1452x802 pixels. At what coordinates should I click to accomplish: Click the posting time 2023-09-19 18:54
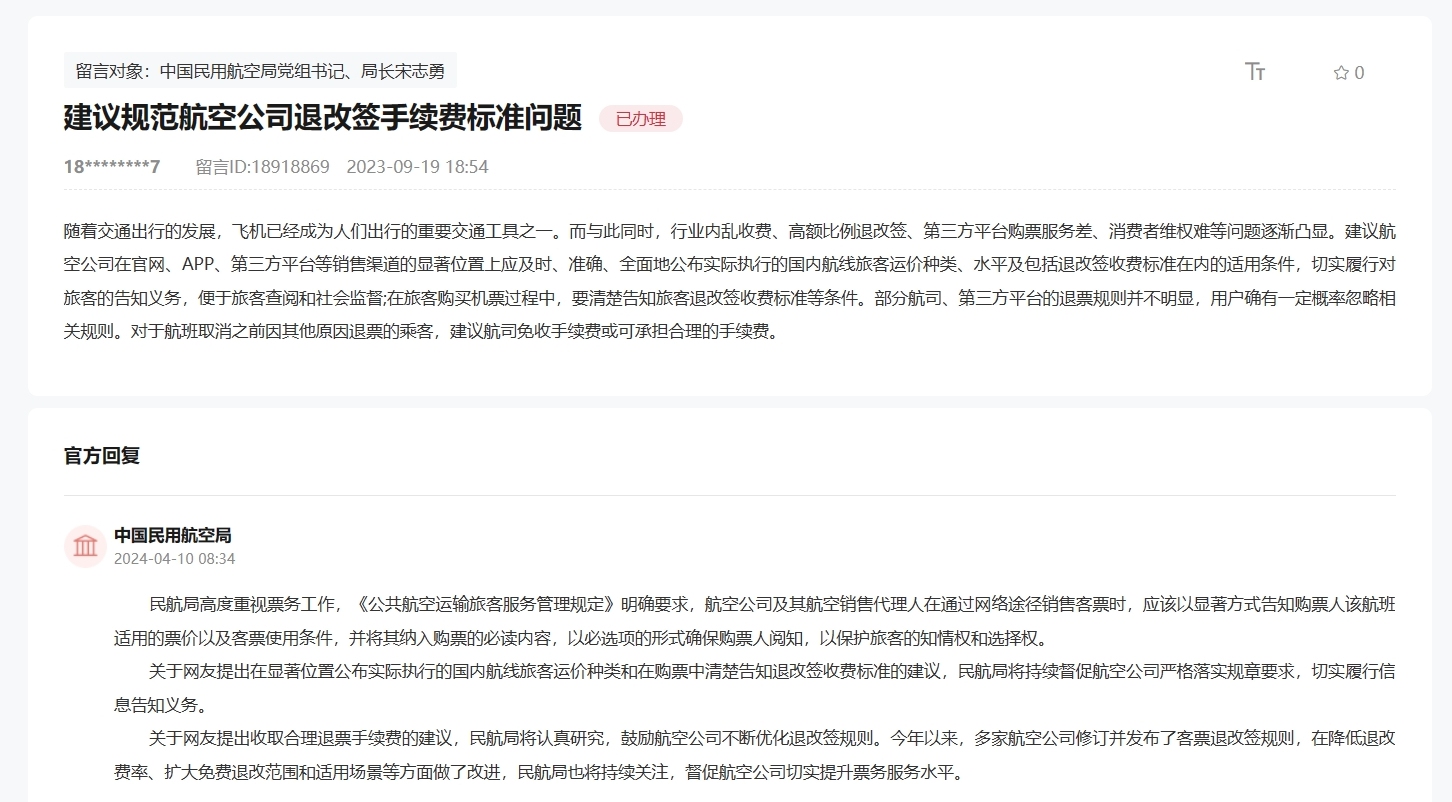(417, 167)
